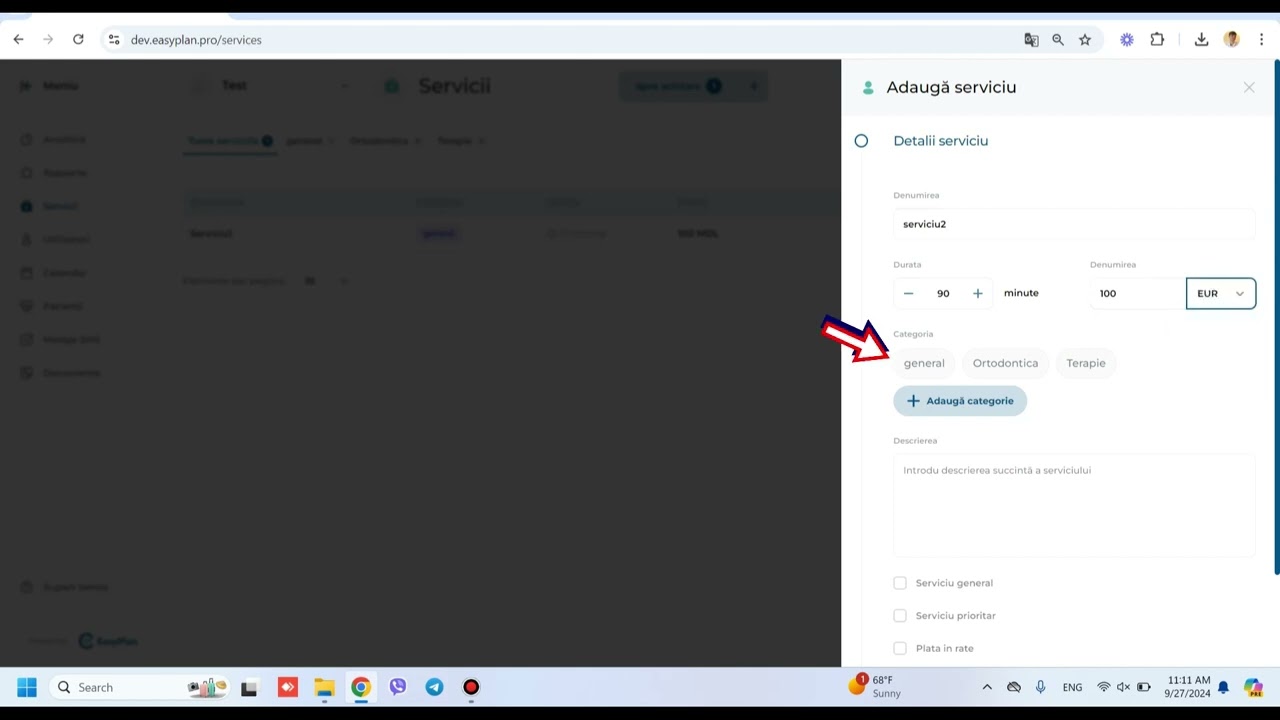Image resolution: width=1280 pixels, height=720 pixels.
Task: Open the Chrome profile avatar
Action: 1232,40
